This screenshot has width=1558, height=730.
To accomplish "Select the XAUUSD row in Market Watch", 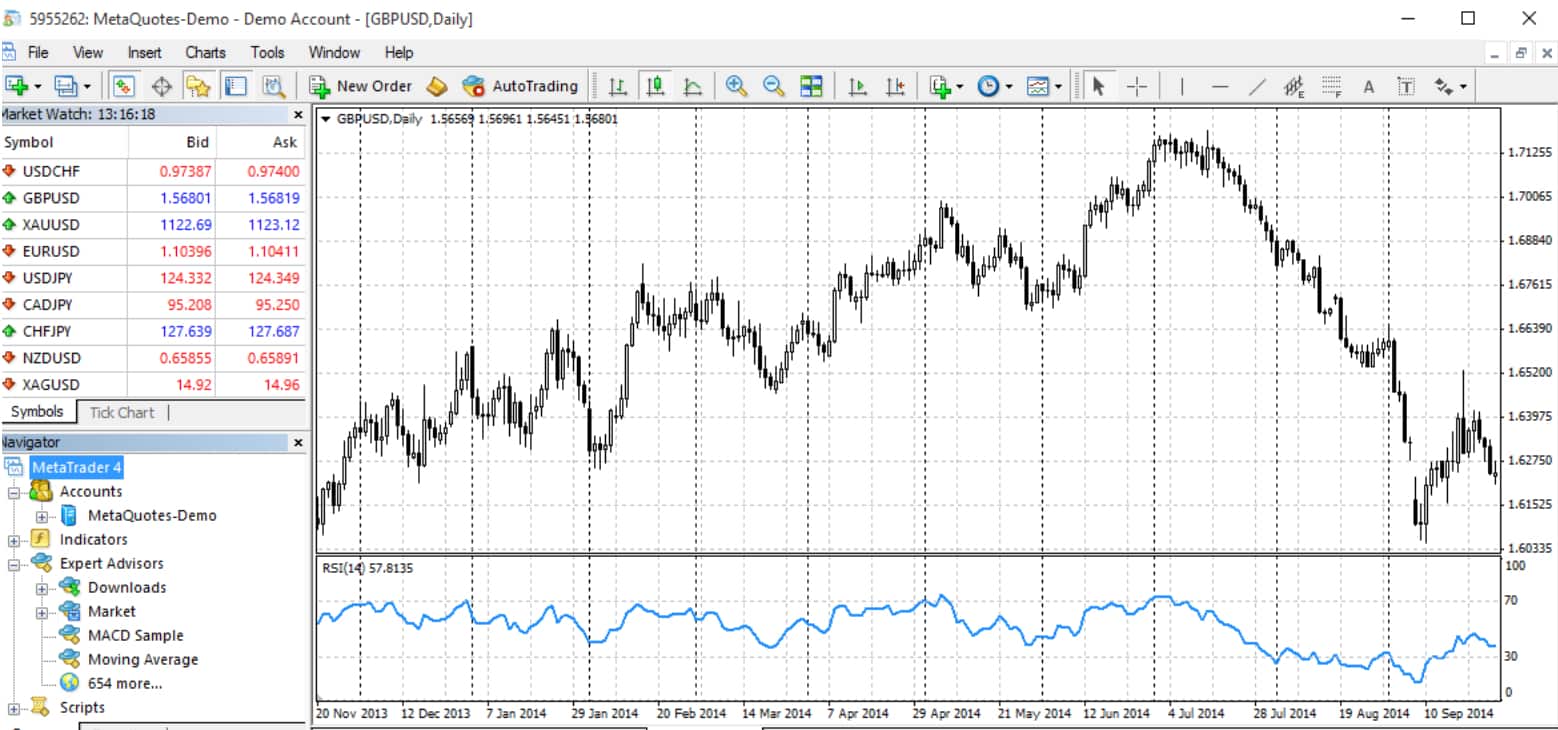I will click(51, 225).
